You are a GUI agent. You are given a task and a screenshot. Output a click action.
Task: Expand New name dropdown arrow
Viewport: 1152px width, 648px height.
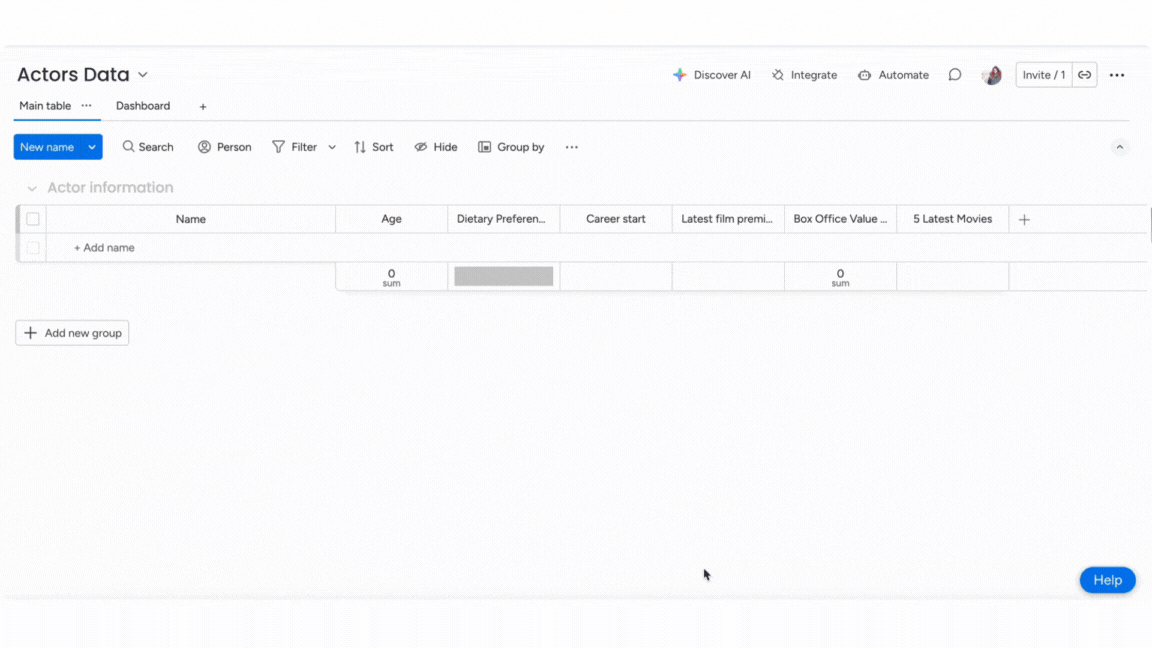click(92, 147)
